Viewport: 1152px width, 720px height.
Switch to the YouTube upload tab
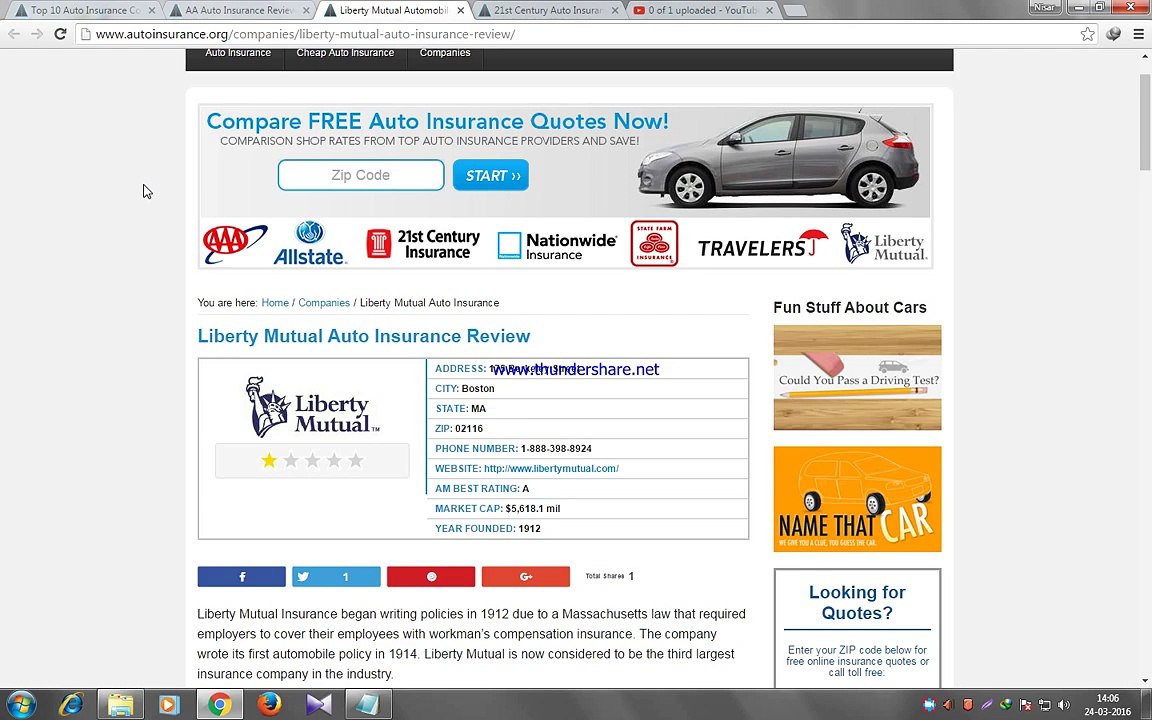coord(702,10)
